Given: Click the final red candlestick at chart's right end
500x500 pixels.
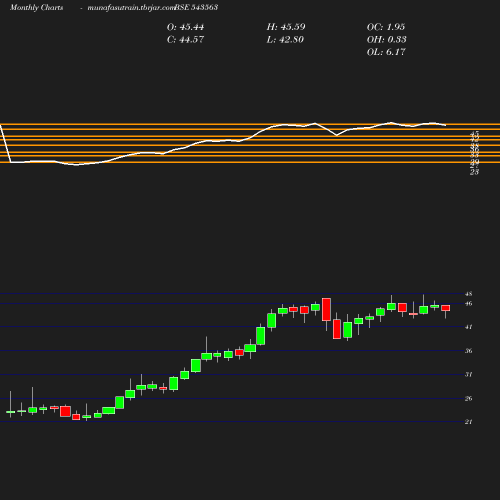Looking at the screenshot, I should pyautogui.click(x=446, y=308).
